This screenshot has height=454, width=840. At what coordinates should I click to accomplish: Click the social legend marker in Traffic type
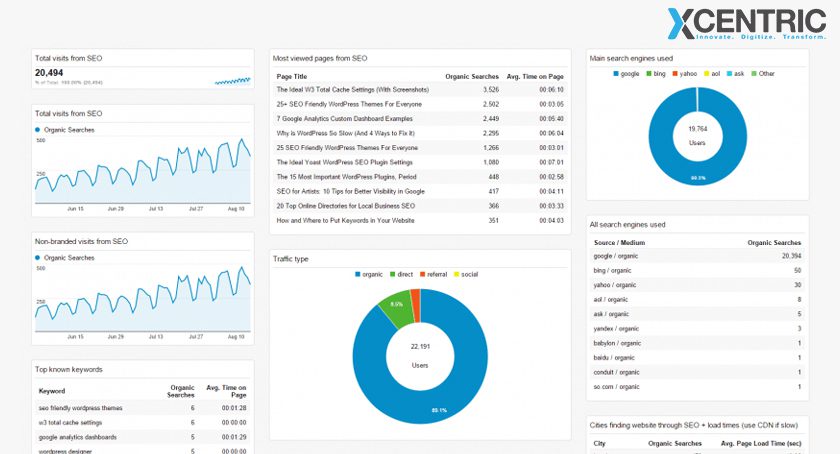(457, 274)
